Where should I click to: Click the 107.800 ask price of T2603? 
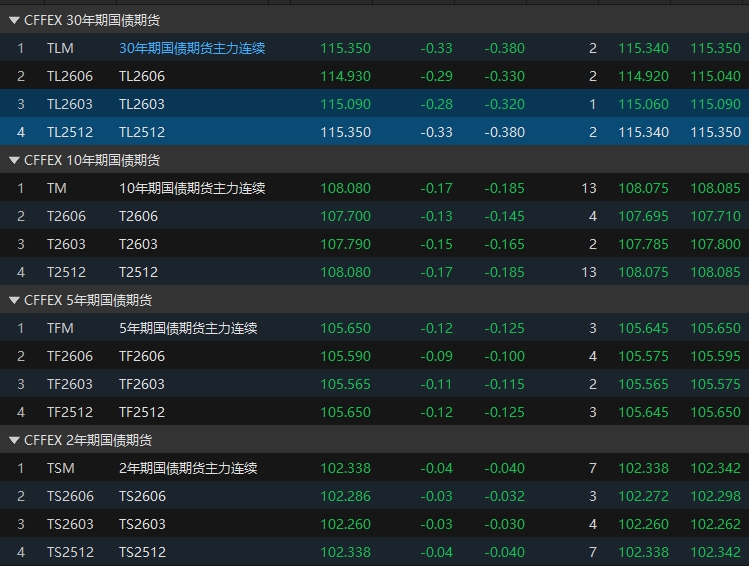pyautogui.click(x=715, y=244)
